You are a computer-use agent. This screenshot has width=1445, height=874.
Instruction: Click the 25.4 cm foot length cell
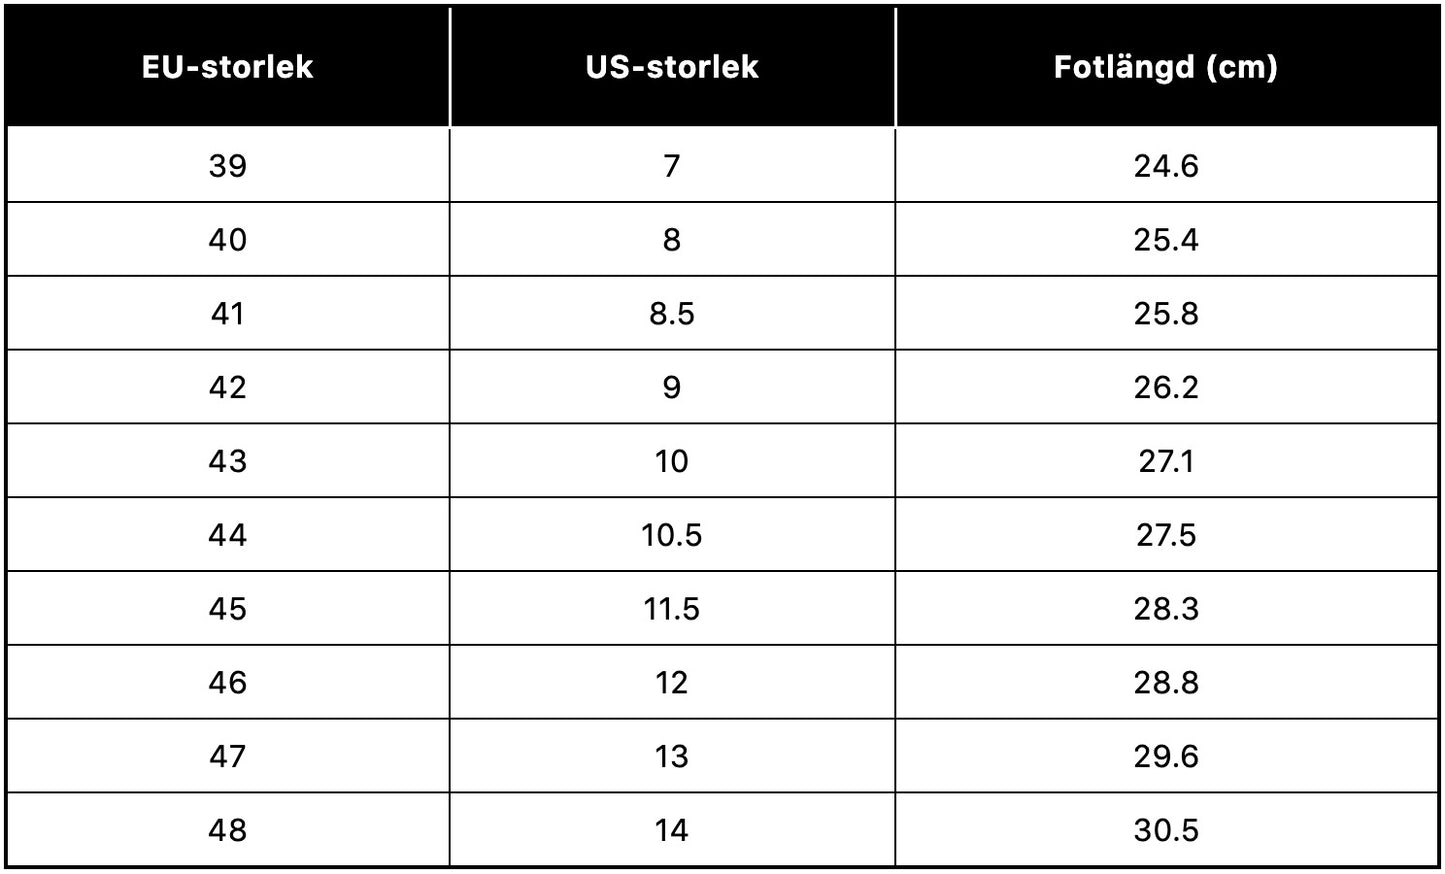point(1166,240)
